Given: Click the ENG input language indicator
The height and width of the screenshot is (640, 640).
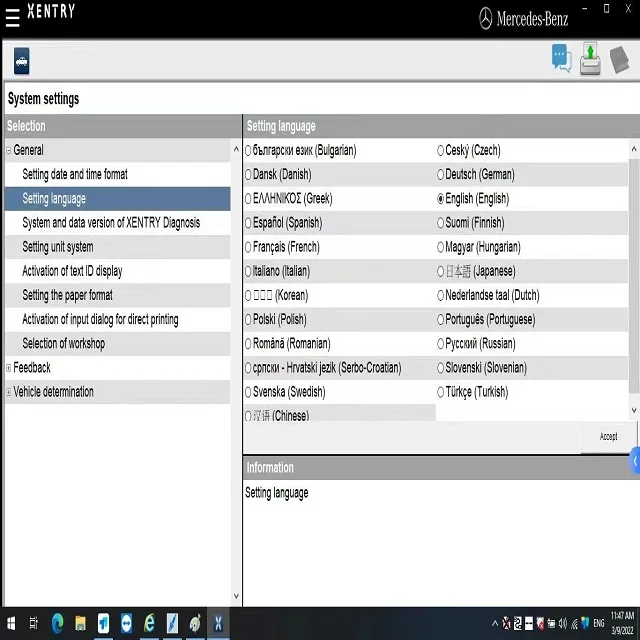Looking at the screenshot, I should pyautogui.click(x=599, y=623).
